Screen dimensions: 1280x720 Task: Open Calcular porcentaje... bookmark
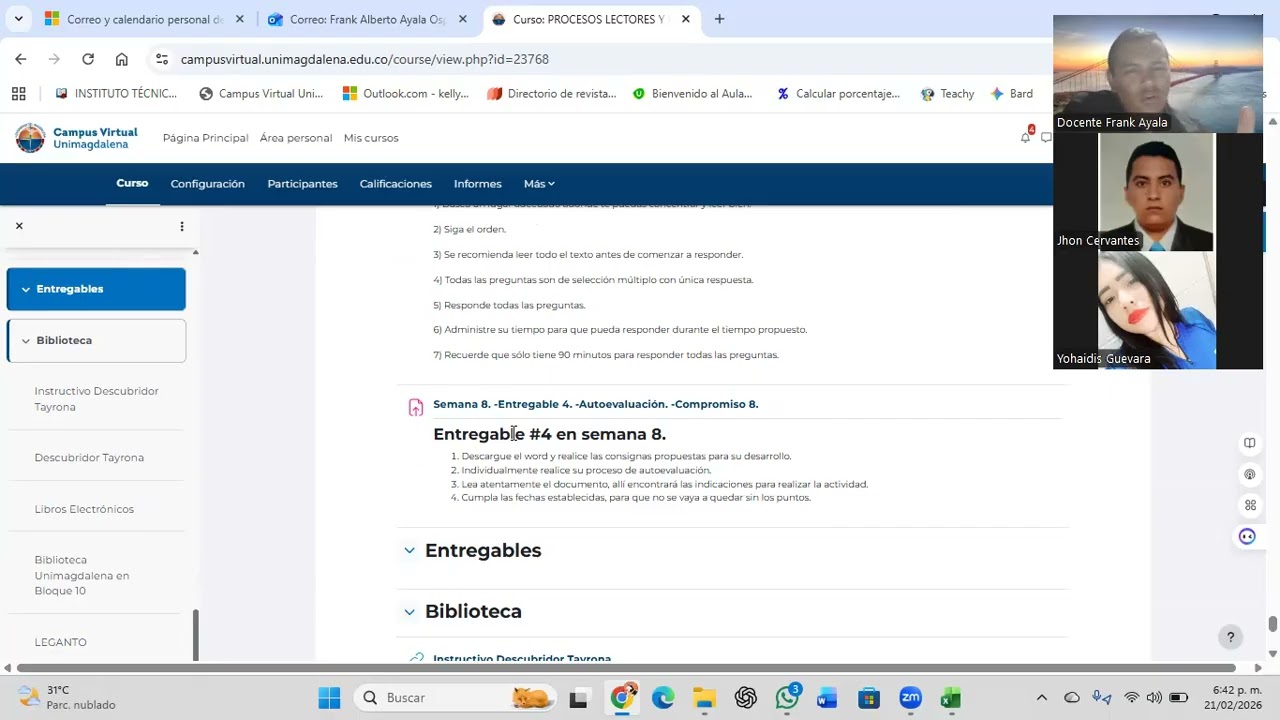pyautogui.click(x=838, y=93)
